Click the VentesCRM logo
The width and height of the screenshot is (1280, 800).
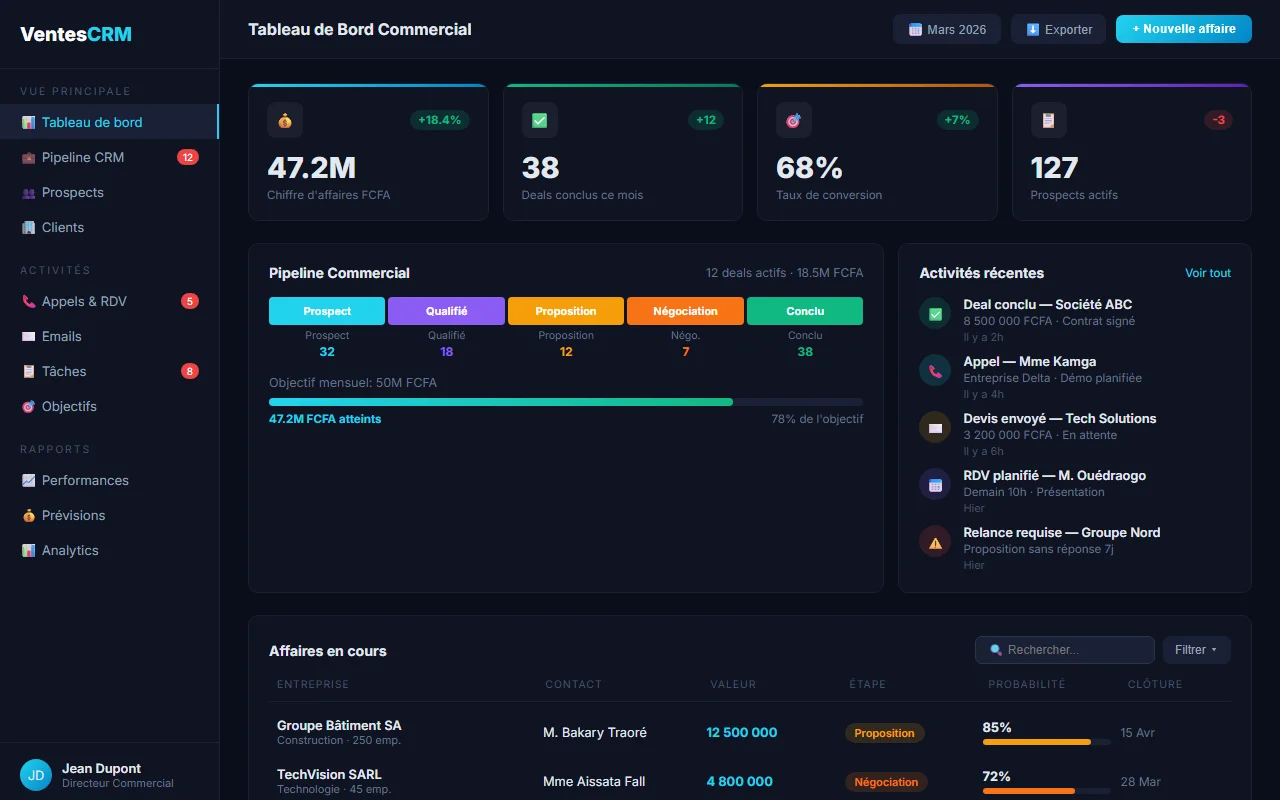[x=76, y=34]
